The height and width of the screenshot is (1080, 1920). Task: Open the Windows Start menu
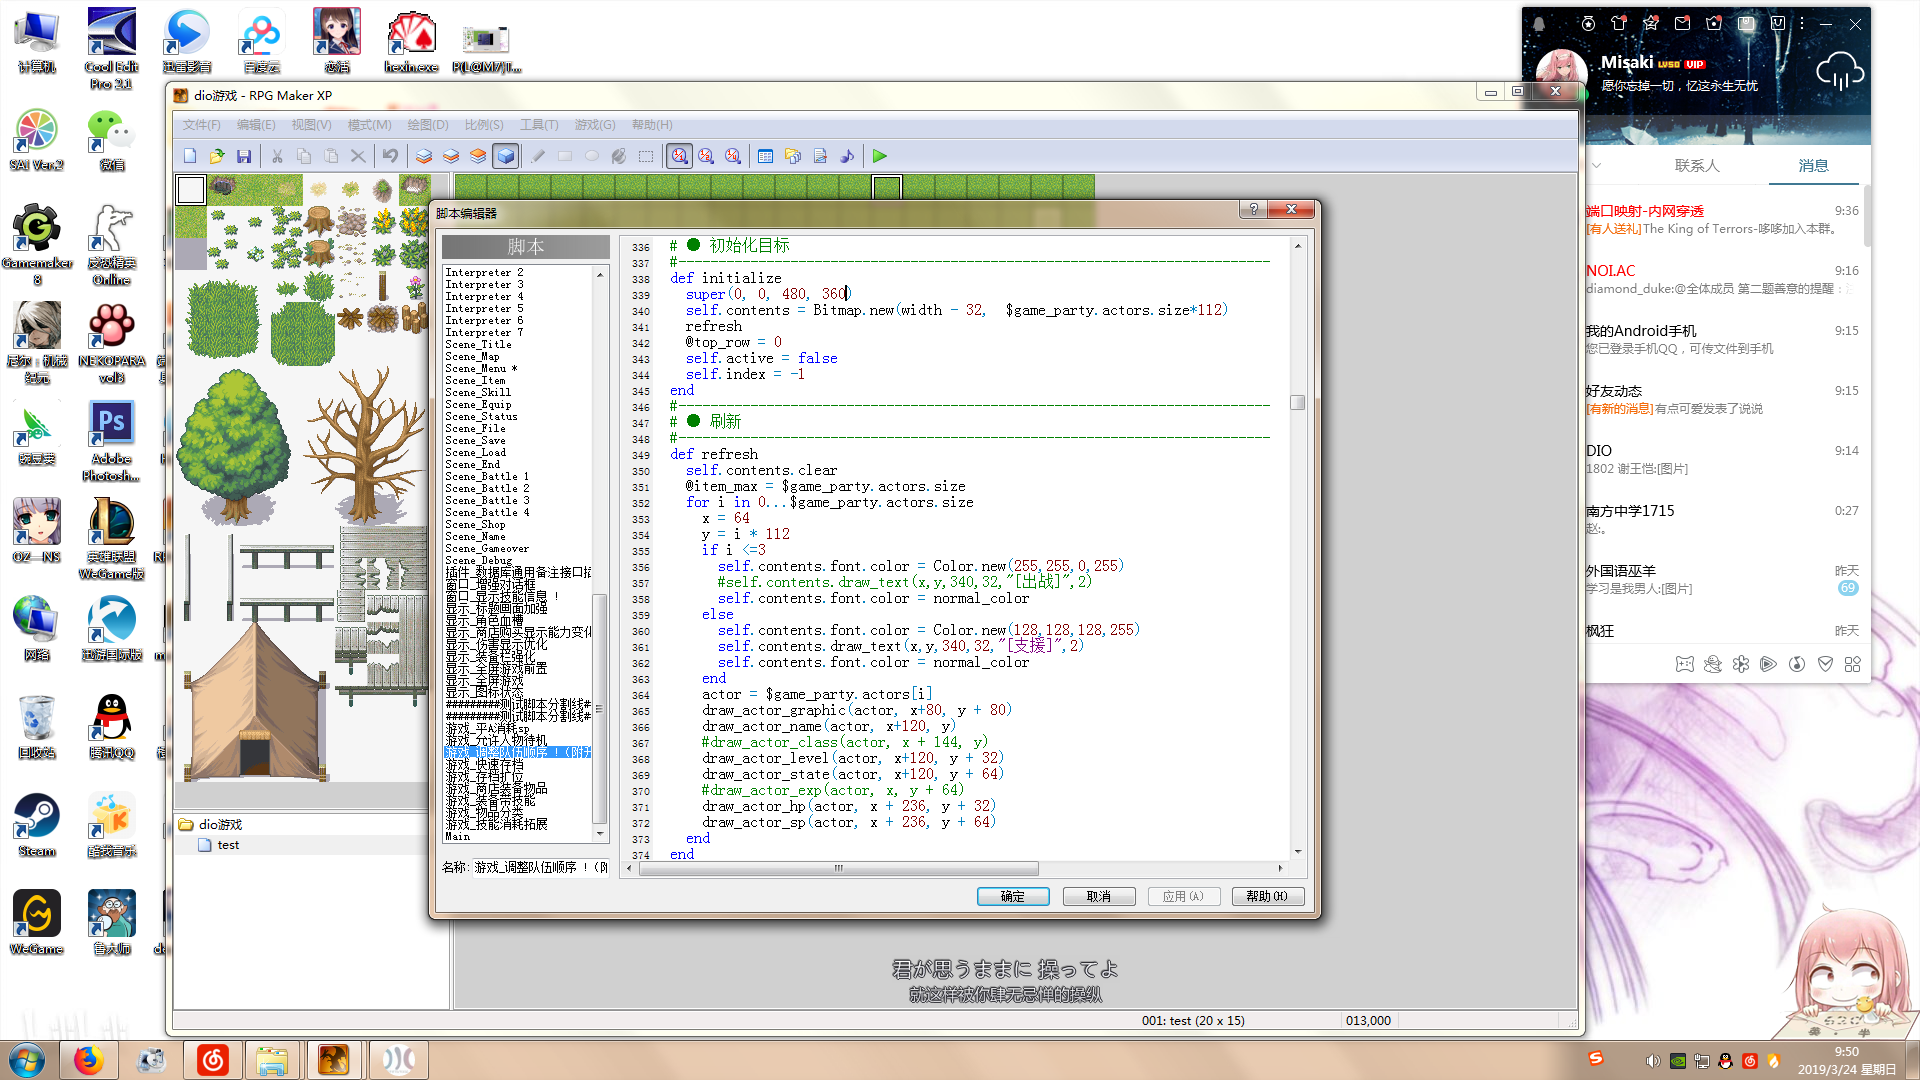point(27,1060)
